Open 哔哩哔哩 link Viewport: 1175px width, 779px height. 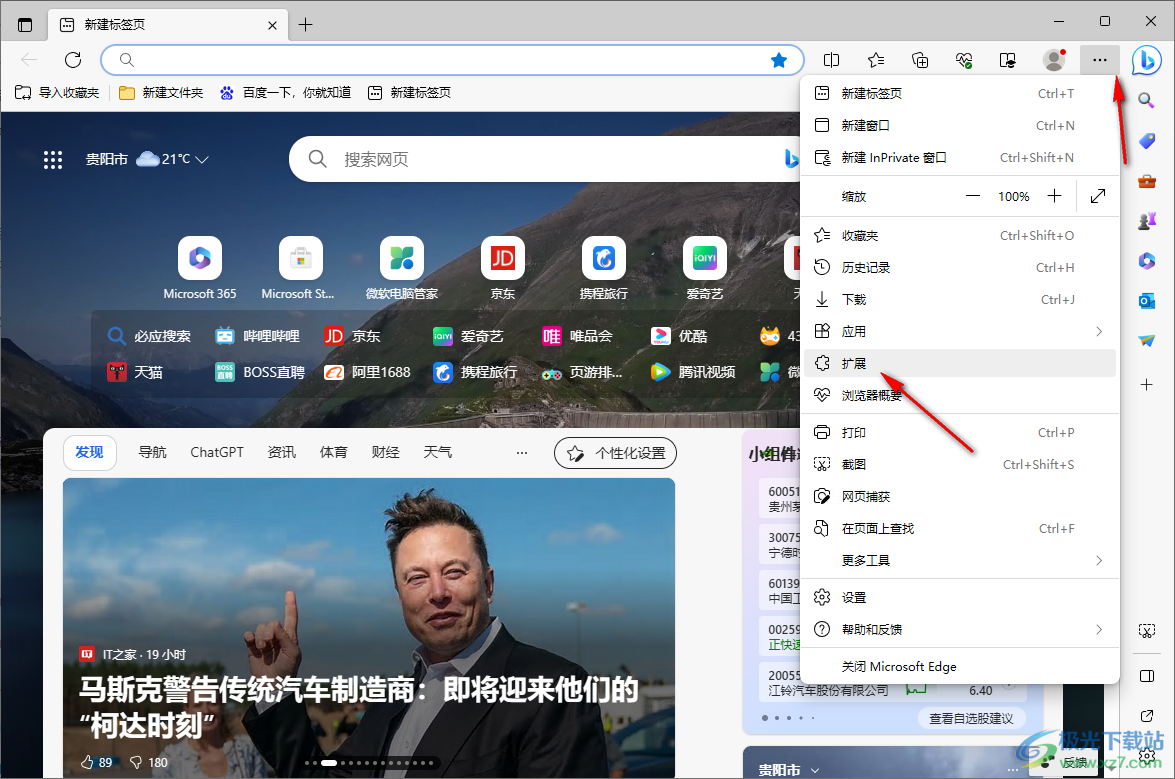coord(257,336)
